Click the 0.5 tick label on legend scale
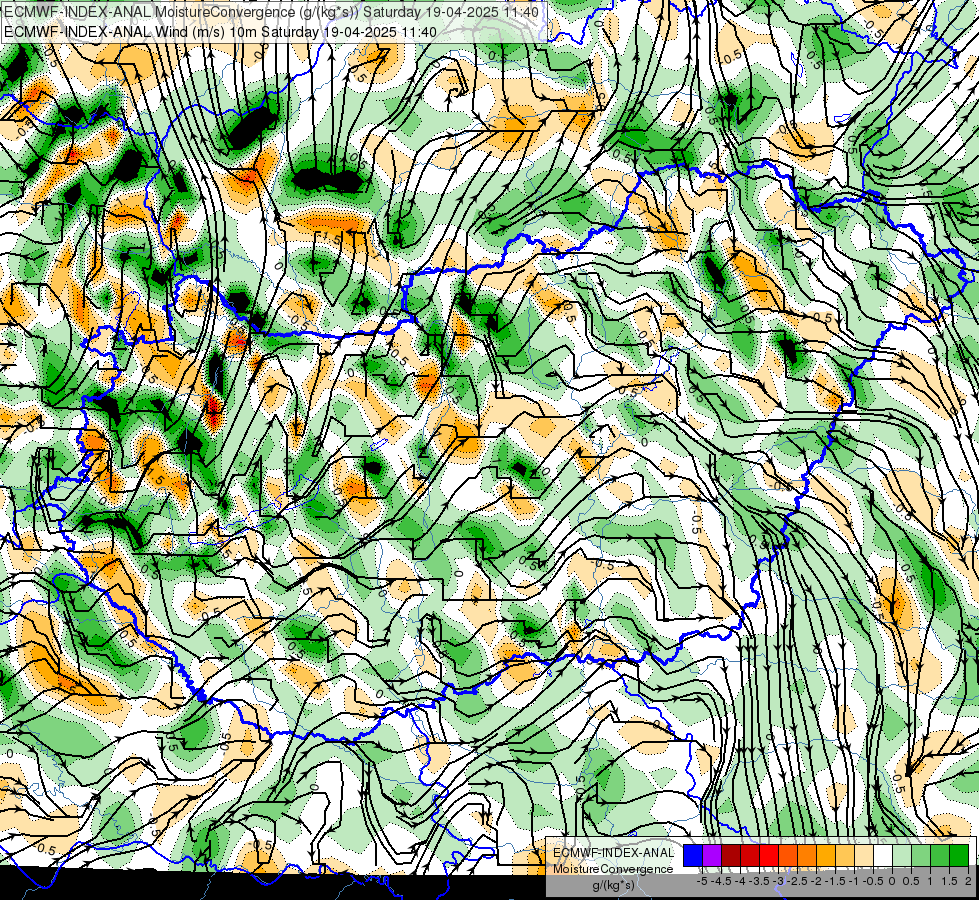 pyautogui.click(x=912, y=881)
